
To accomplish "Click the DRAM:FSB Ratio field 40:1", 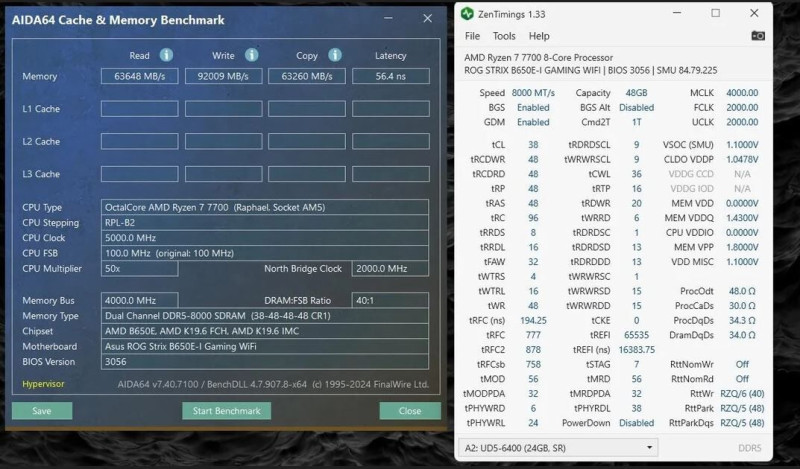I will pyautogui.click(x=390, y=300).
